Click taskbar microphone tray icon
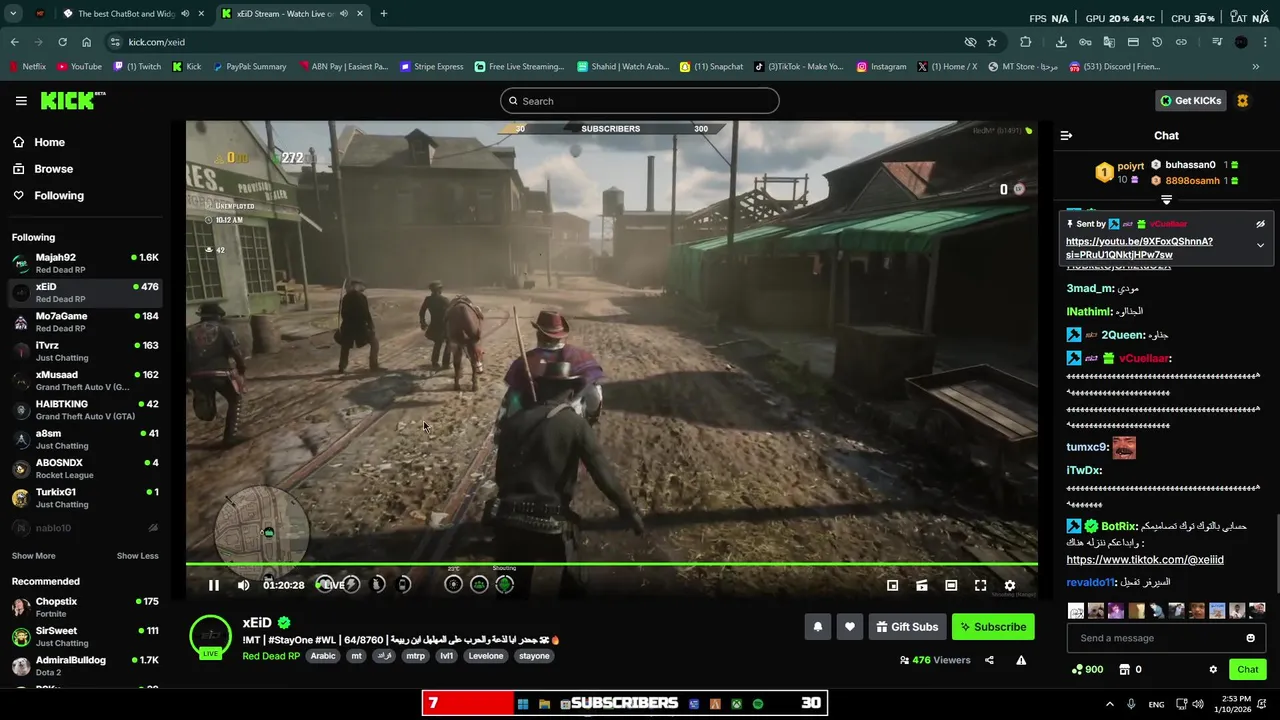This screenshot has width=1280, height=720. [1131, 704]
